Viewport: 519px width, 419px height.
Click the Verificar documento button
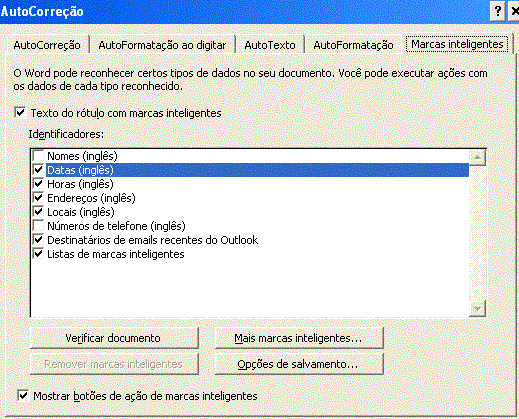pos(114,338)
